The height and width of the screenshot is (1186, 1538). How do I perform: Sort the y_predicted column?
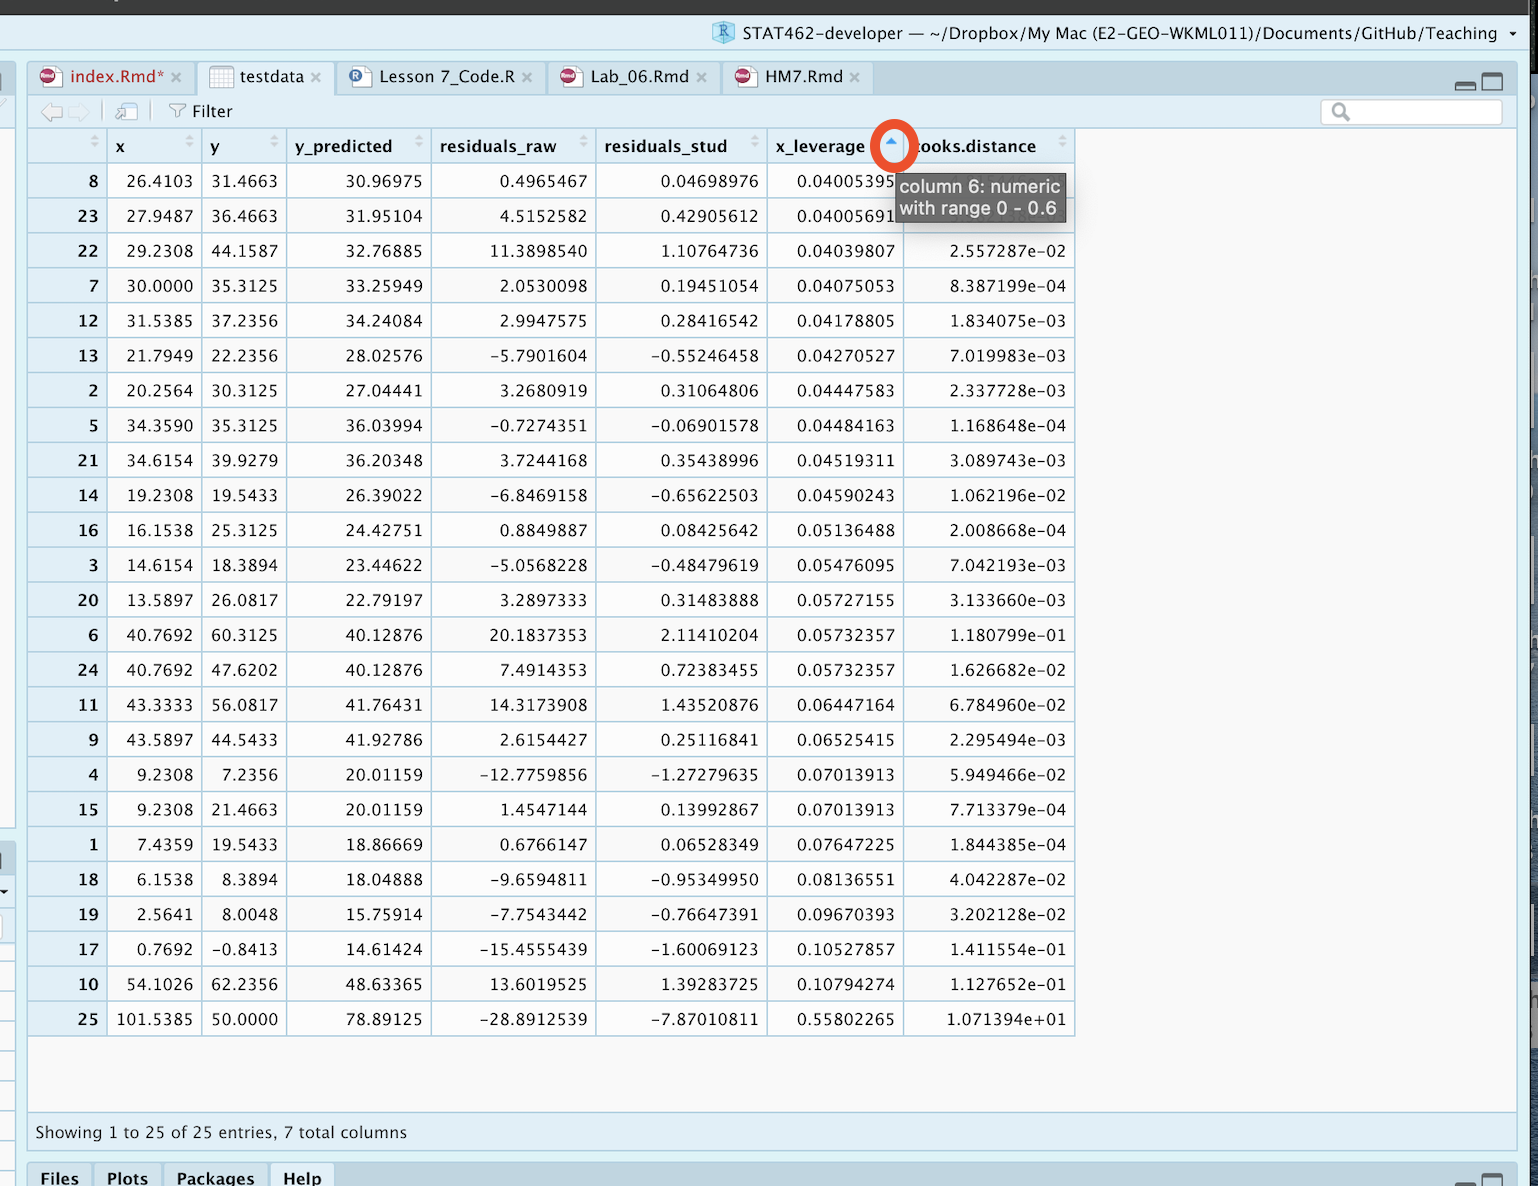pos(419,142)
